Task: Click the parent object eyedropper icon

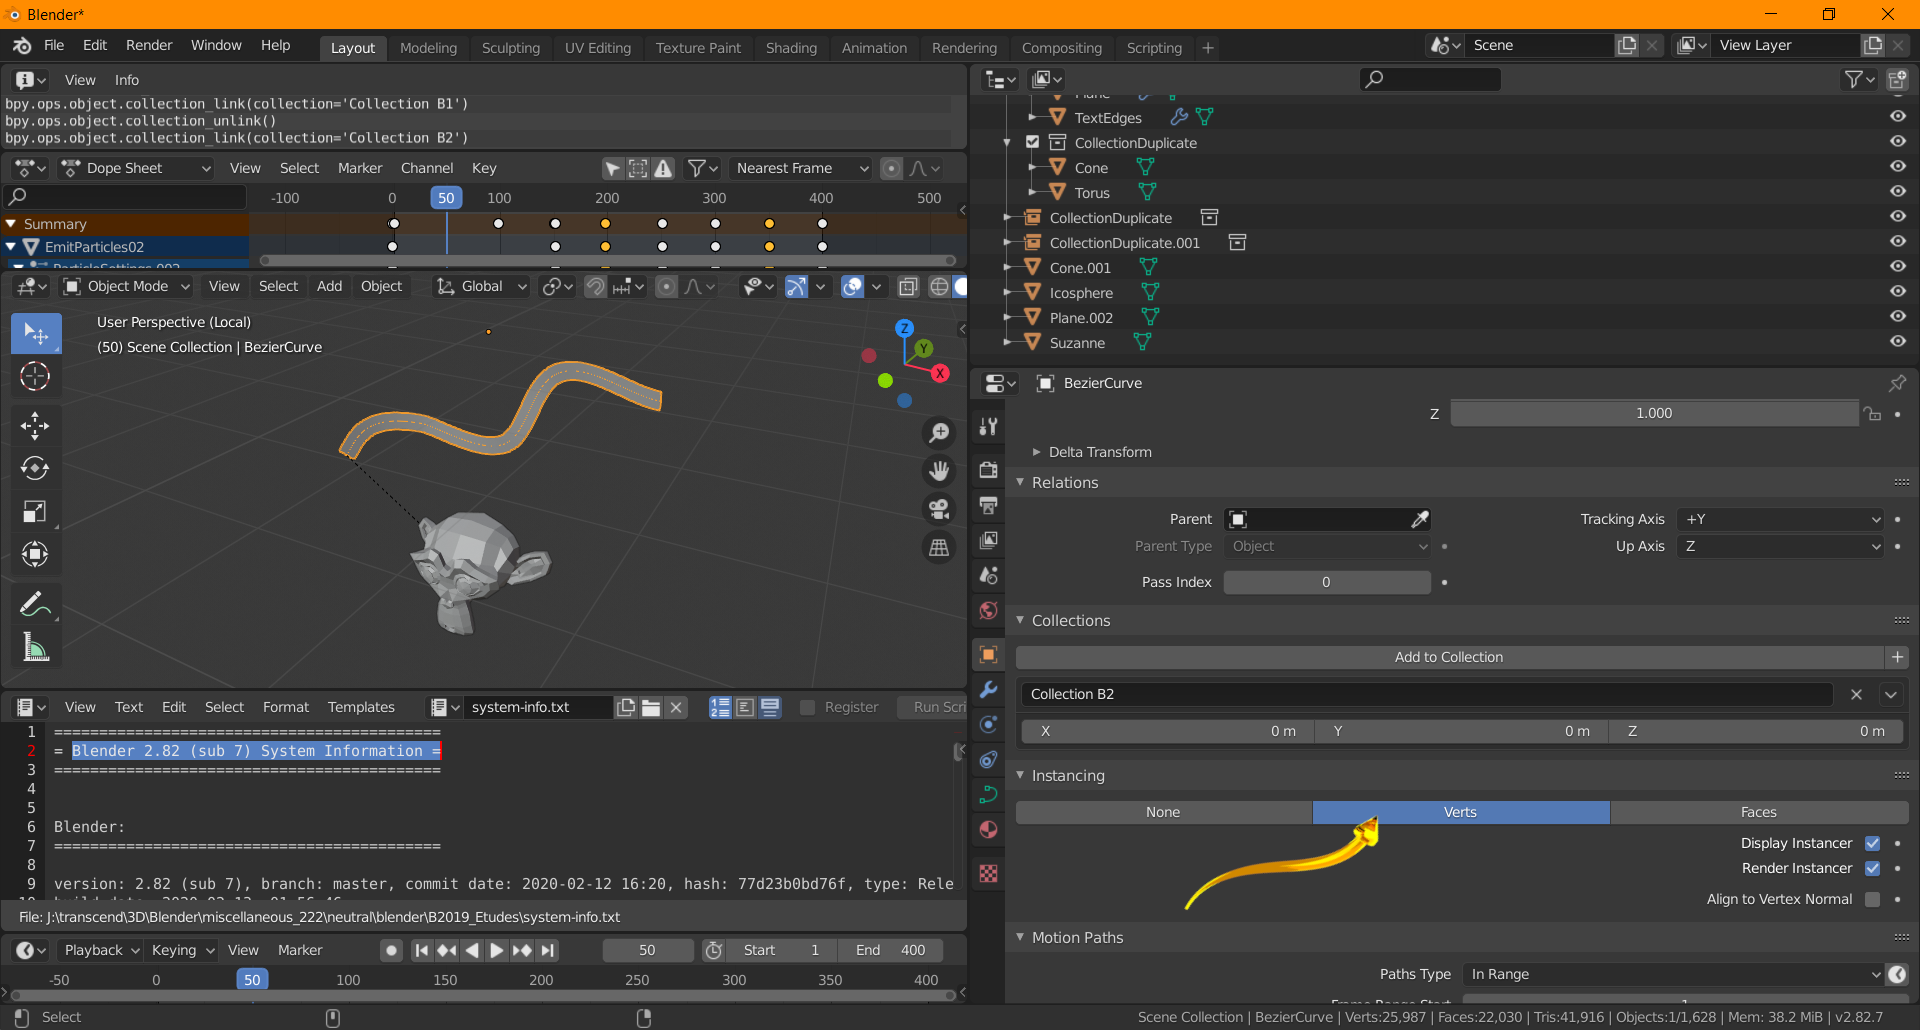Action: (x=1419, y=519)
